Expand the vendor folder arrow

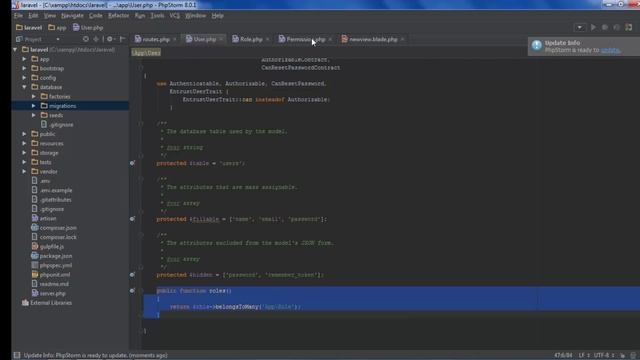[x=24, y=171]
